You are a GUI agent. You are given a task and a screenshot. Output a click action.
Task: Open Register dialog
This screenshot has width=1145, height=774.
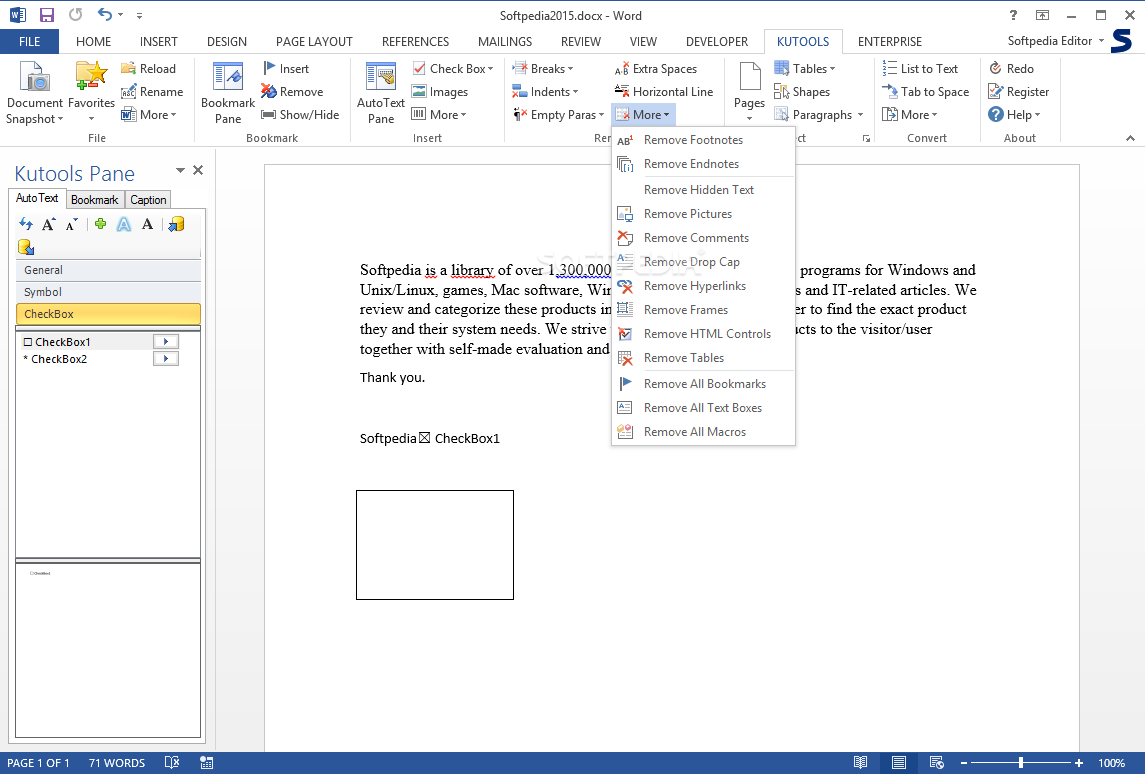click(1018, 92)
